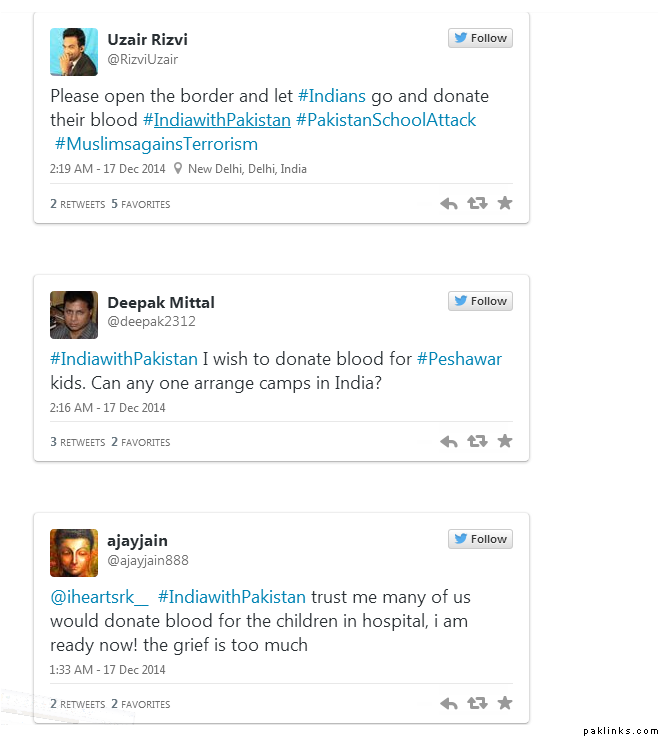Retweet Uzair Rizvi's tweet
This screenshot has width=659, height=737.
(477, 204)
